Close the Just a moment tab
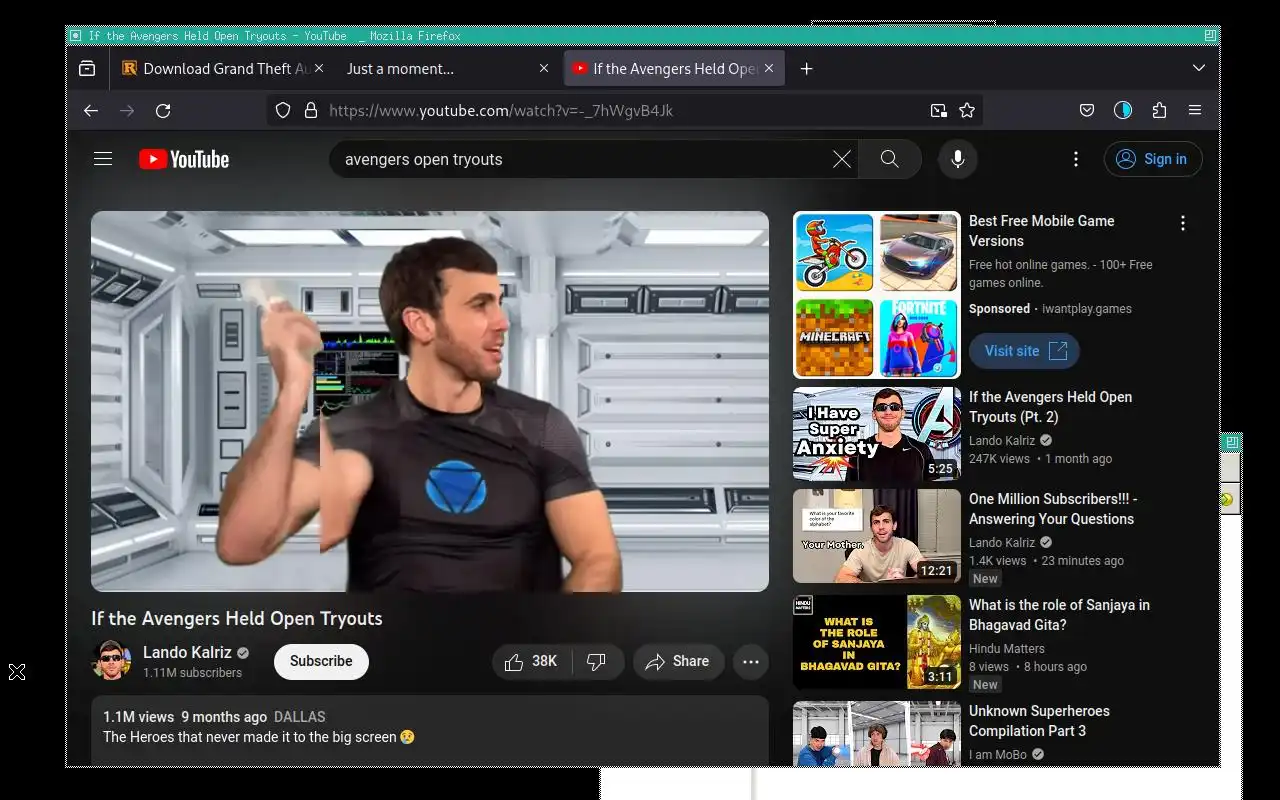The image size is (1280, 800). (544, 68)
